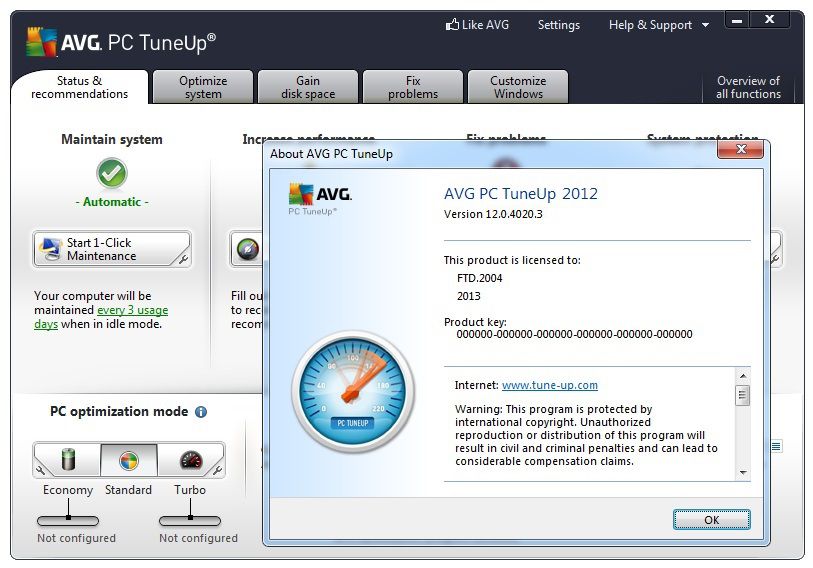The height and width of the screenshot is (568, 813).
Task: Click the Increase performance gauge icon button
Action: [x=247, y=250]
